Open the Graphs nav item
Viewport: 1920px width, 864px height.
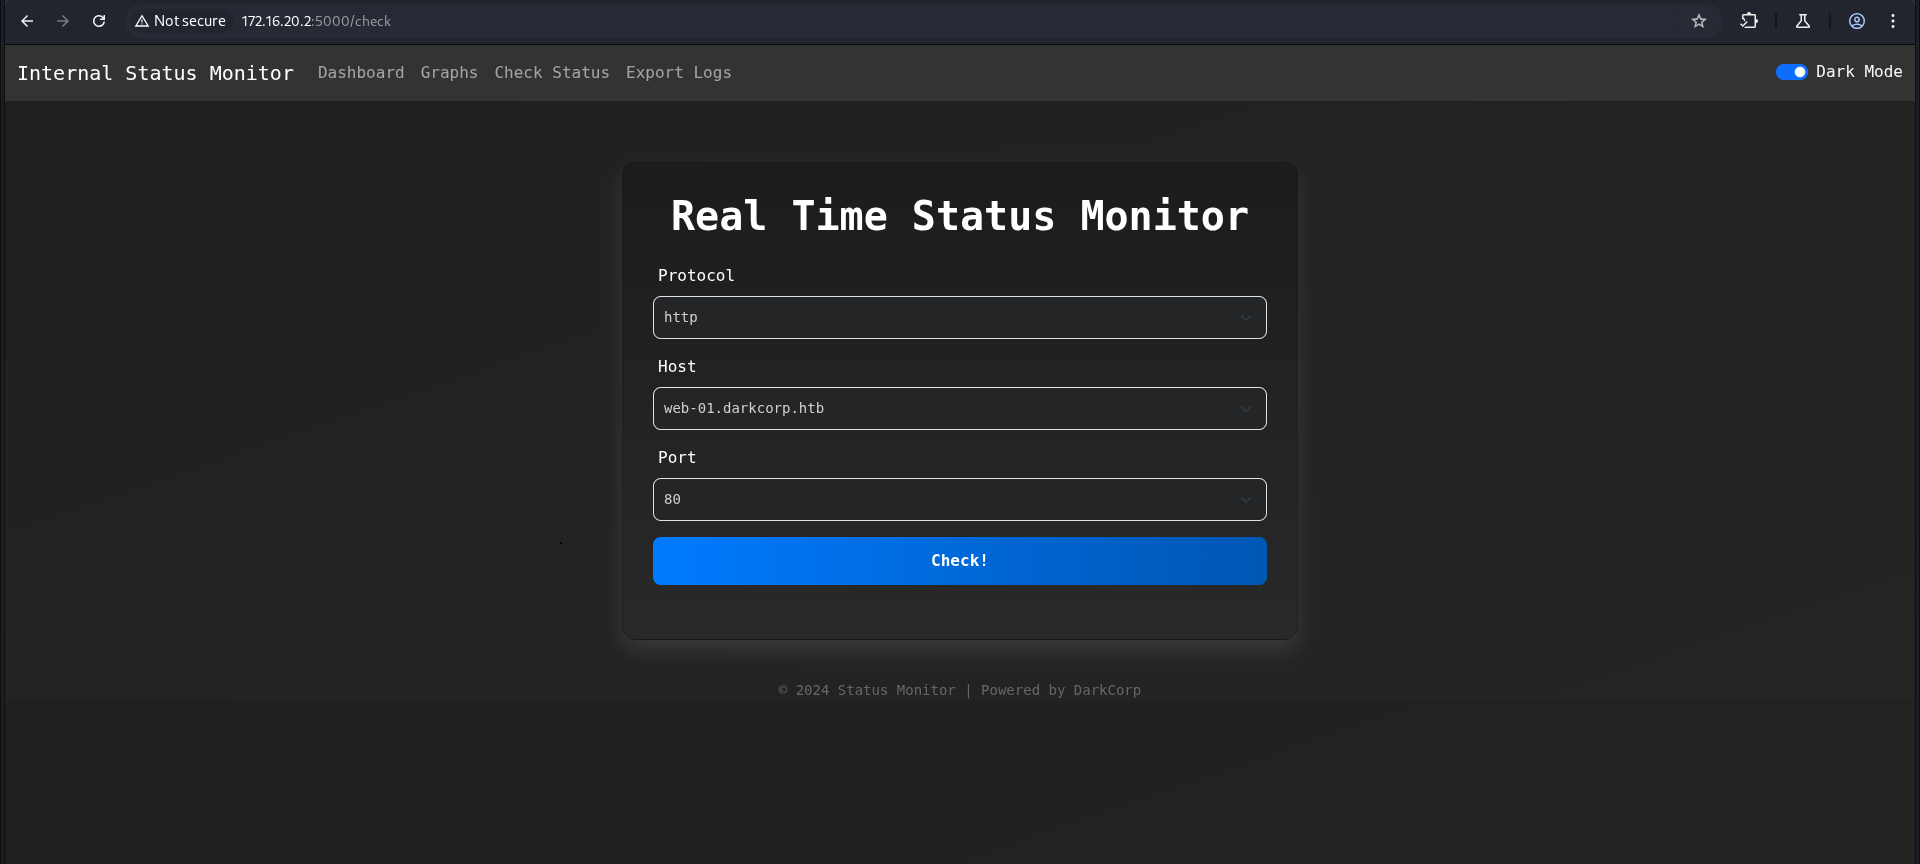[x=449, y=73]
